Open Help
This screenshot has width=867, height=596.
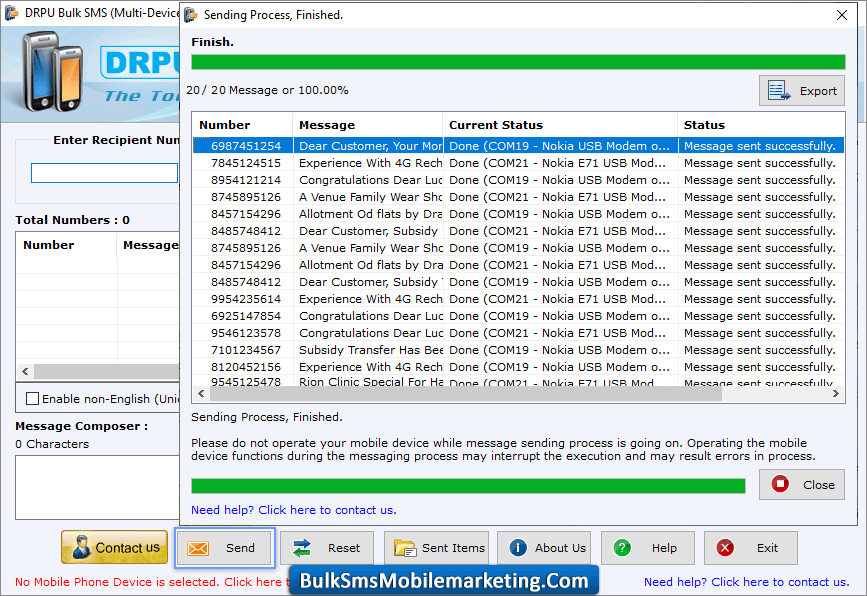[647, 548]
